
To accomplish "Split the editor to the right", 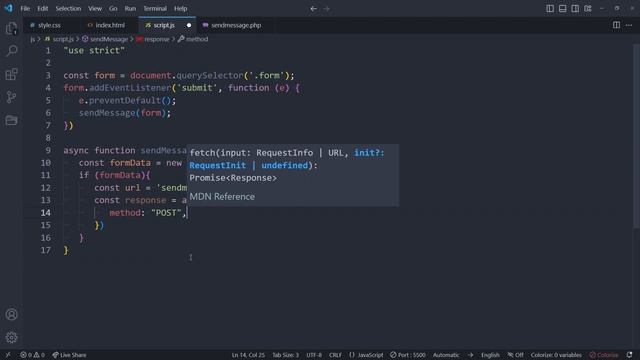I will point(616,25).
